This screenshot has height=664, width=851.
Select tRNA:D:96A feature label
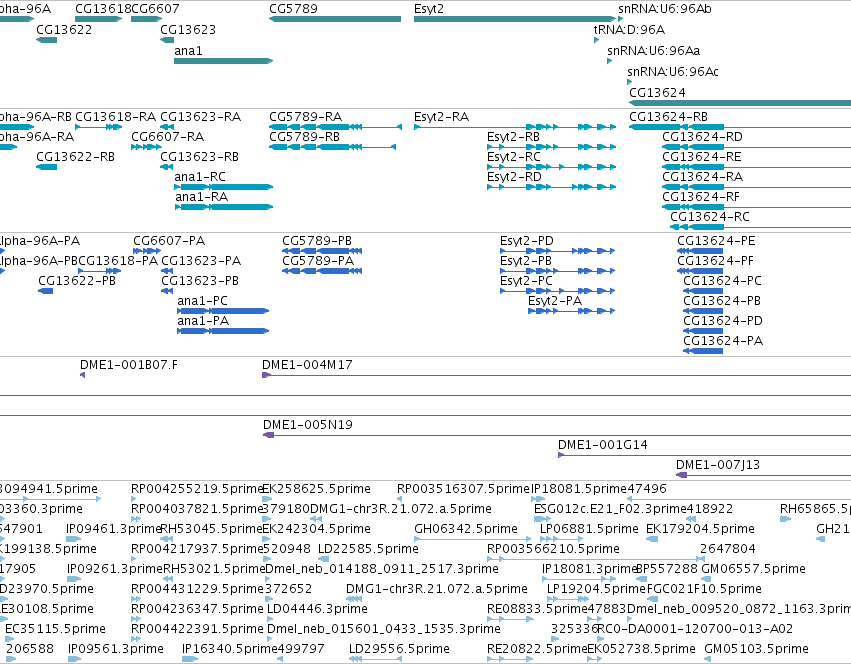pos(629,29)
